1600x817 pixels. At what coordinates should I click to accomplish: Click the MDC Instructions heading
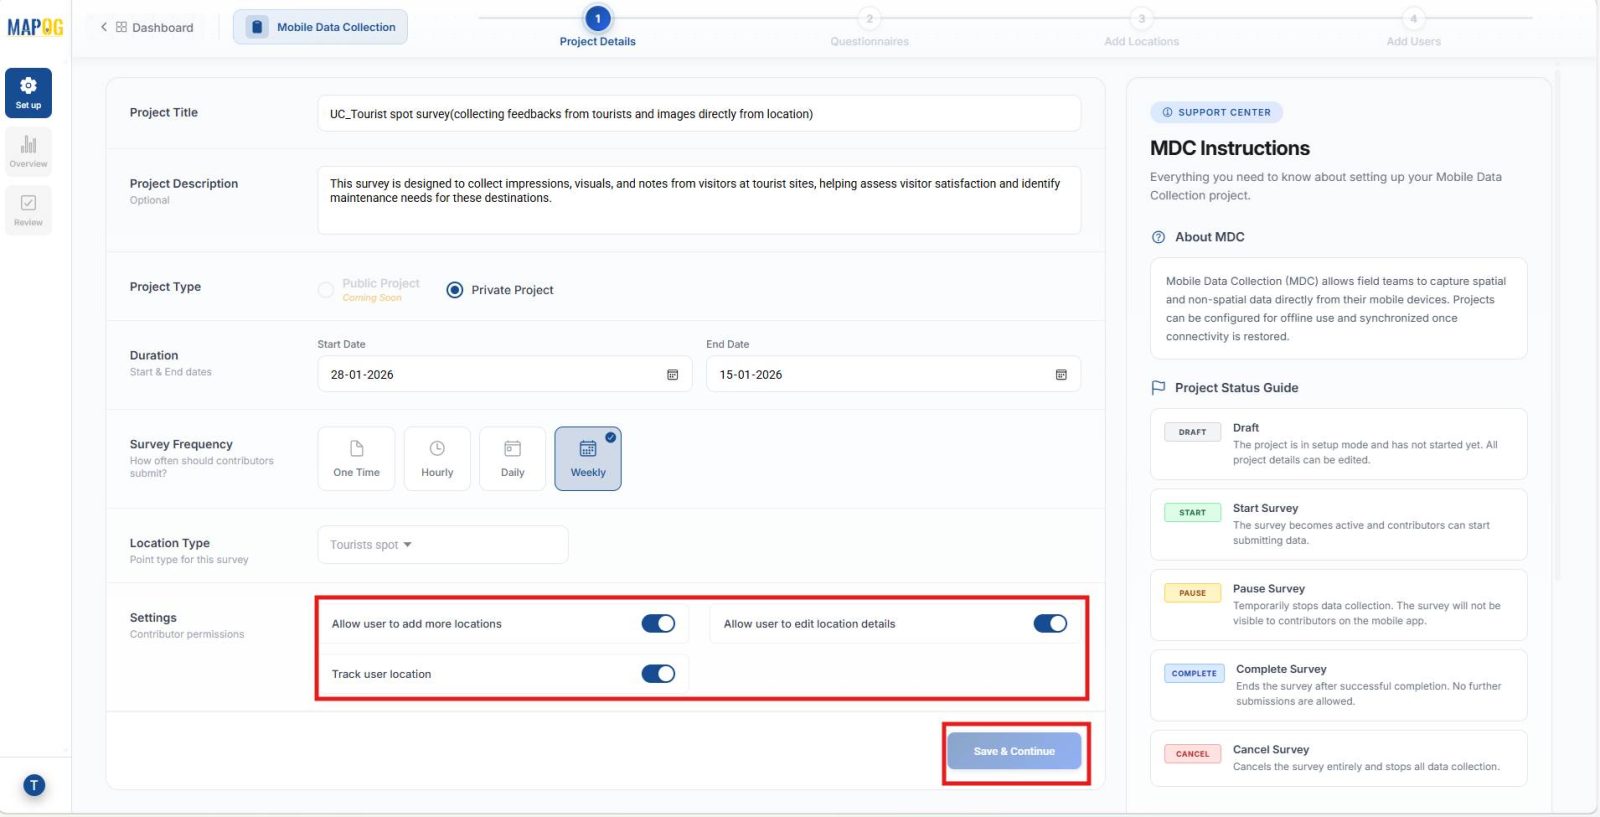[1229, 148]
